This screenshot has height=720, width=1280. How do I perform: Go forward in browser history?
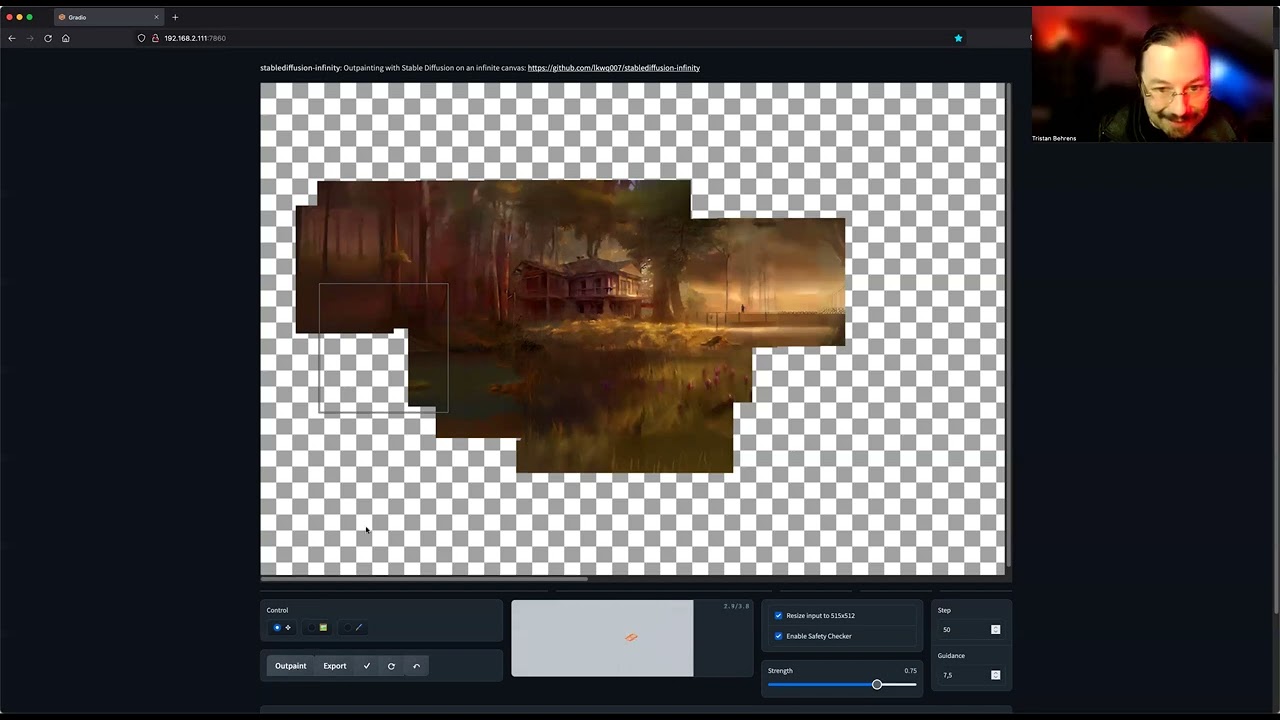(x=30, y=38)
